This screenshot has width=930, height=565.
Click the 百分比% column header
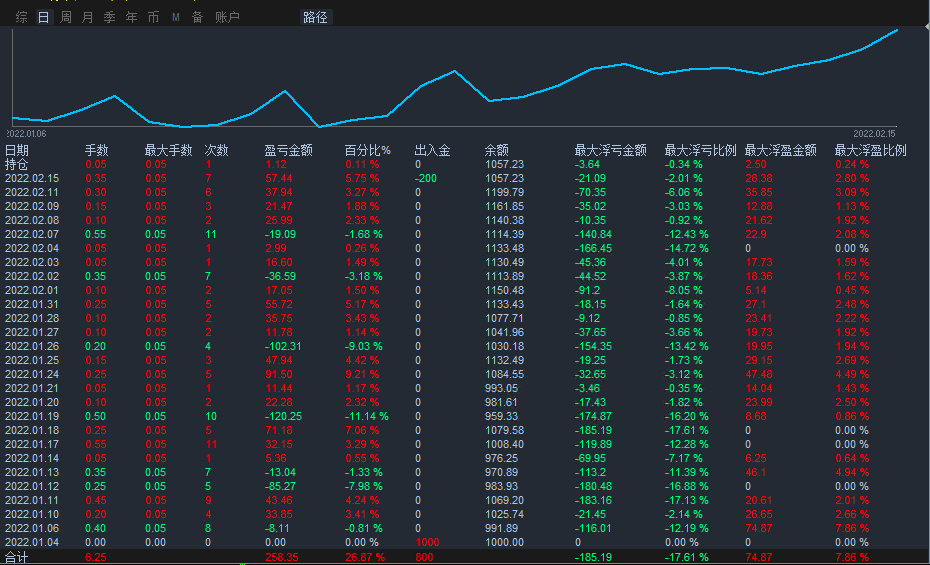tap(367, 150)
